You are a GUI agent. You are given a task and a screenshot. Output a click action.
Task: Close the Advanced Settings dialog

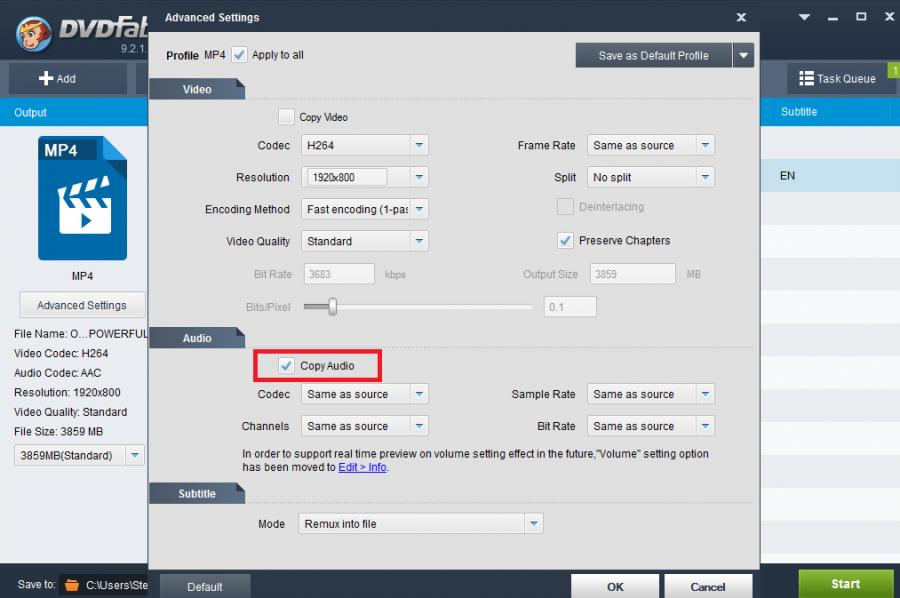point(741,17)
